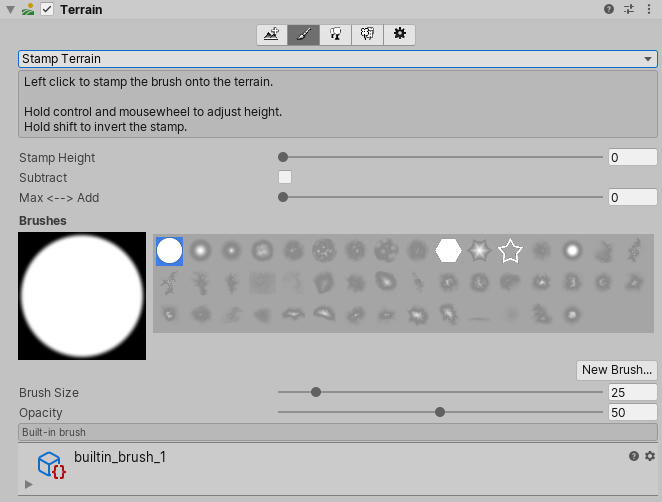Select the Create Neighbor Terrains tool

click(272, 34)
